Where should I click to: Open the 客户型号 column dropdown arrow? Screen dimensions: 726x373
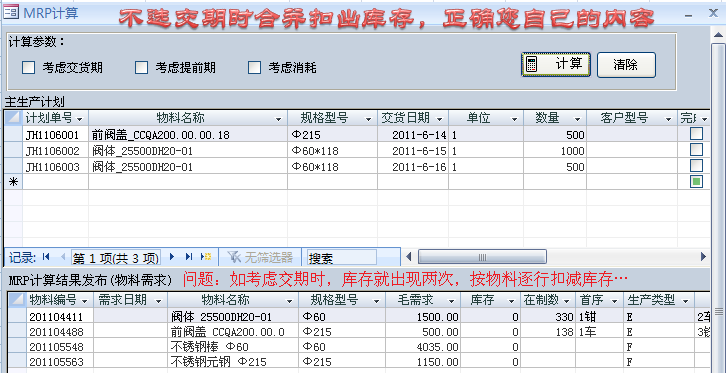point(668,119)
